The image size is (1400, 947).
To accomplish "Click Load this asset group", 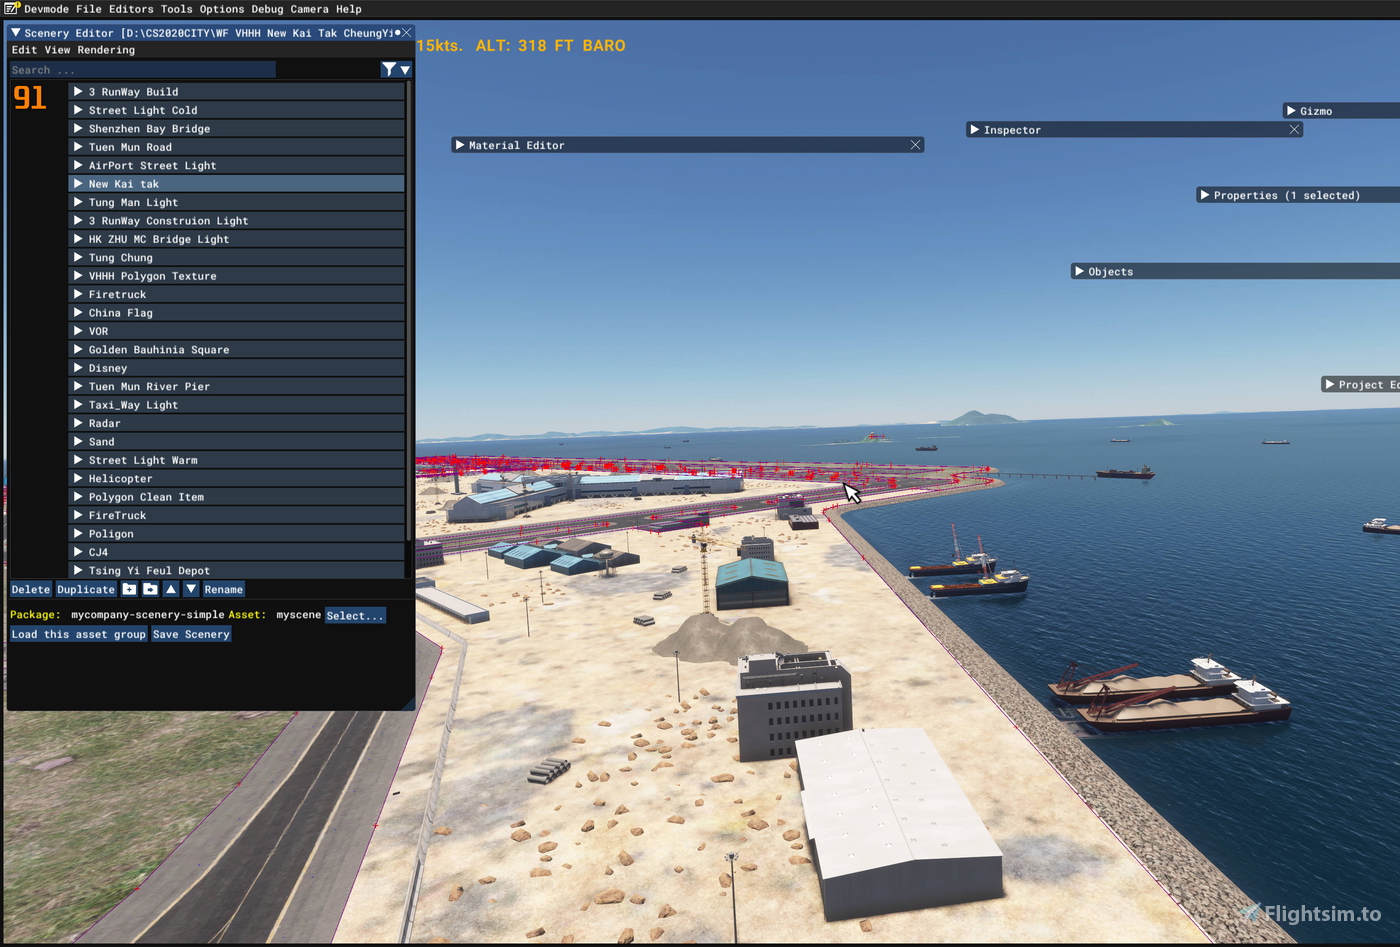I will point(78,634).
